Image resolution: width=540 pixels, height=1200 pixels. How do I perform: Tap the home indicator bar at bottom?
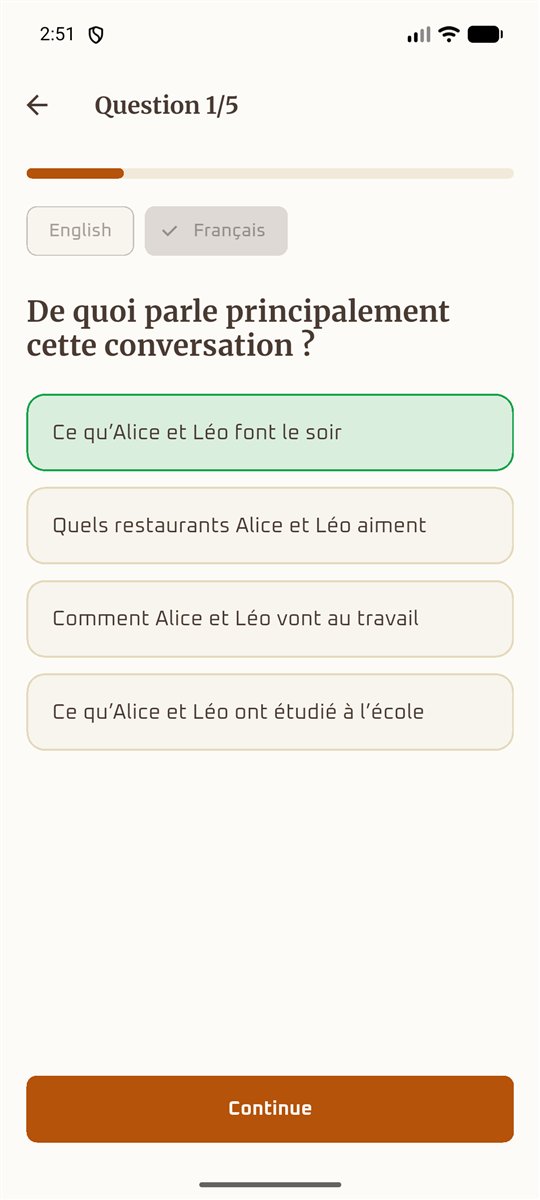(270, 1184)
